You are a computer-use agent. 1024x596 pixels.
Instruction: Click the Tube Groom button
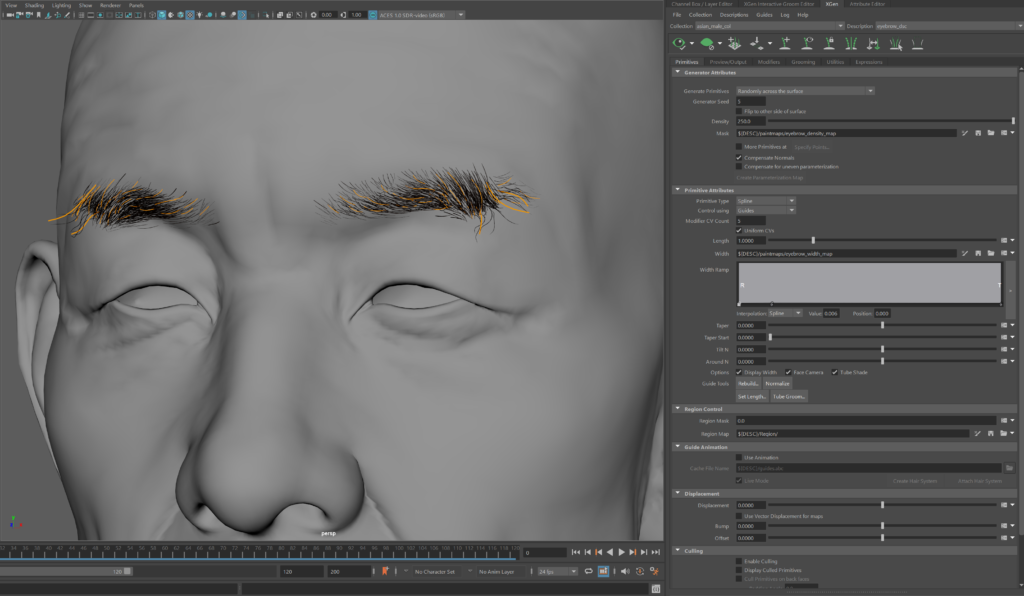pos(789,396)
